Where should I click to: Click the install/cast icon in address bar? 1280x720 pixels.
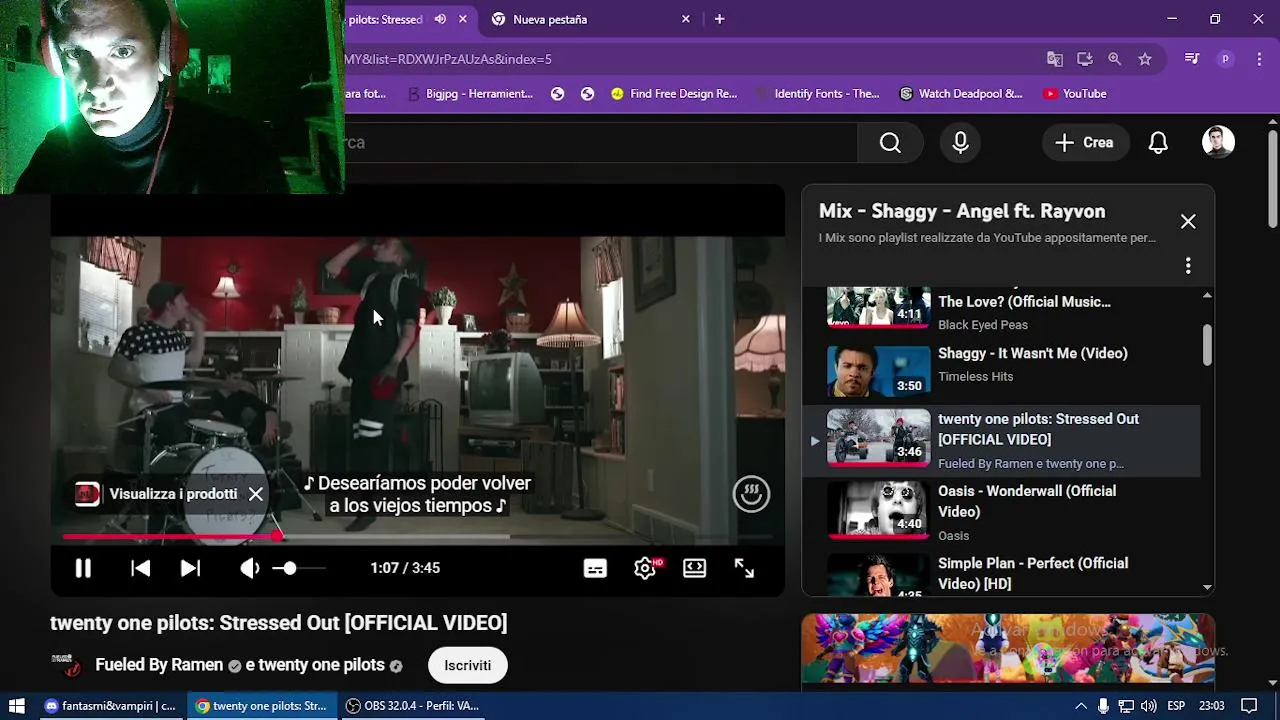click(x=1085, y=59)
